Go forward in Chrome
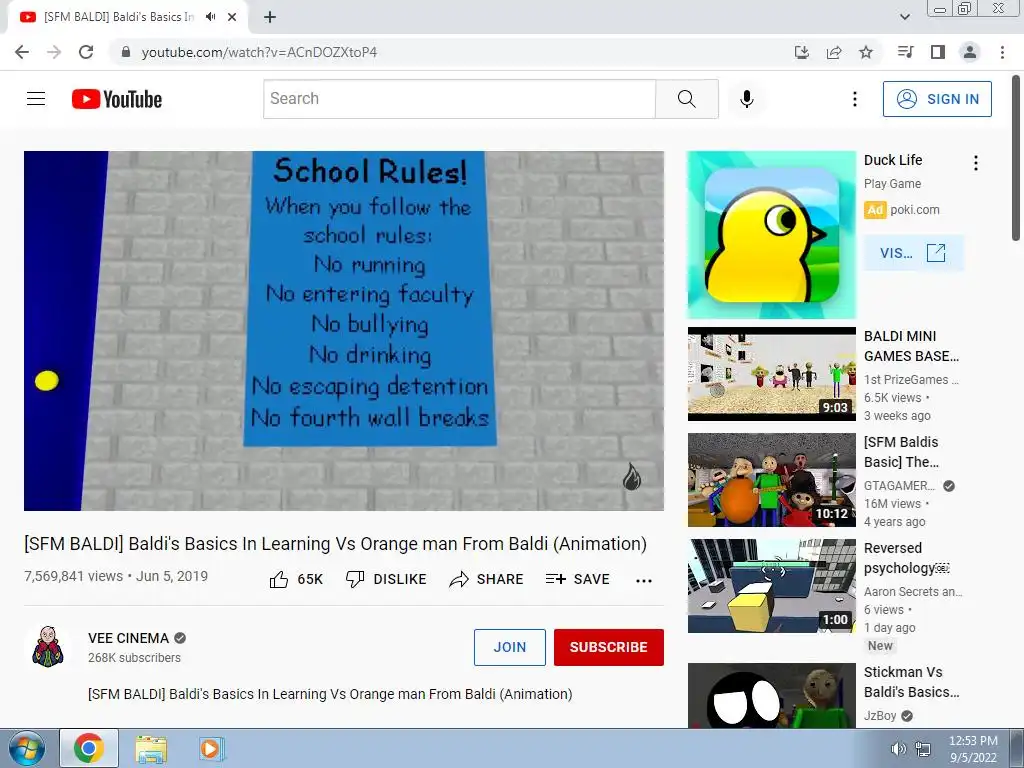The width and height of the screenshot is (1024, 768). tap(54, 52)
